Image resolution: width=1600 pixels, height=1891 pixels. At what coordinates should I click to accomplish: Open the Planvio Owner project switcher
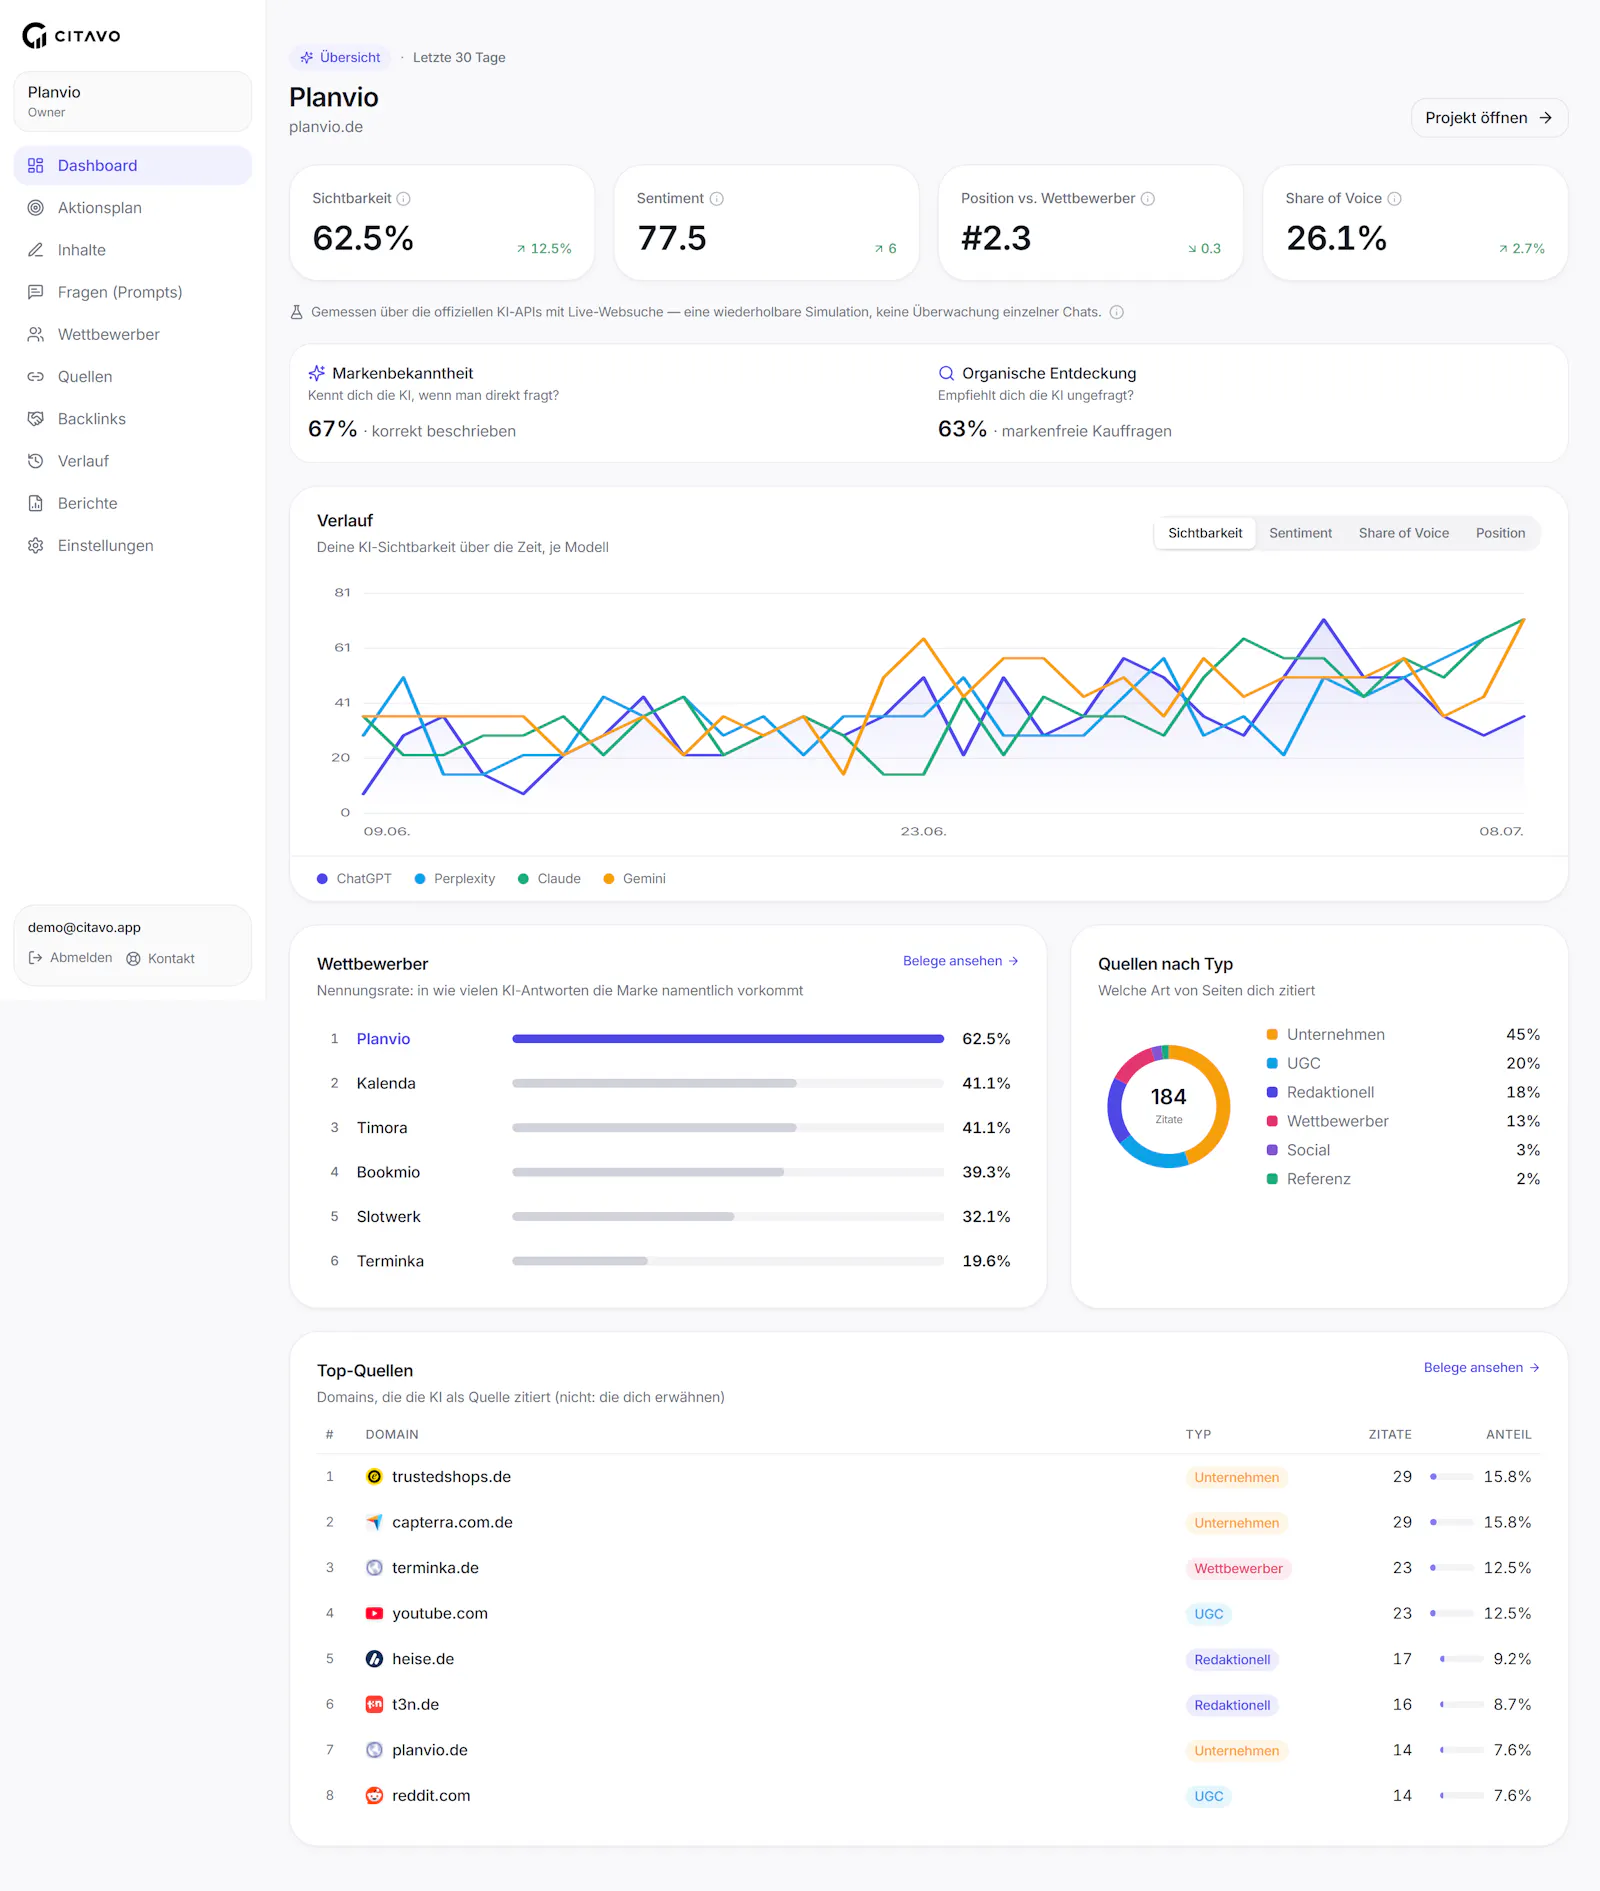coord(133,101)
